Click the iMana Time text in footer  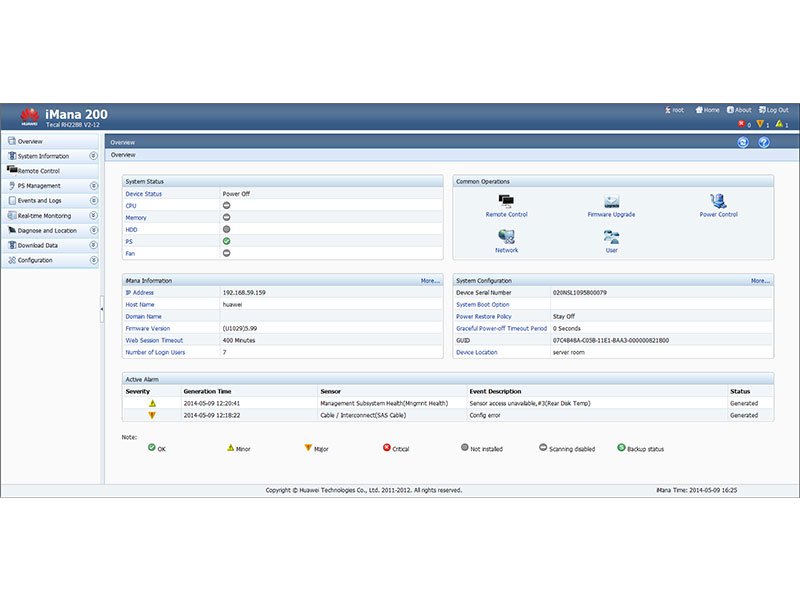tap(696, 490)
